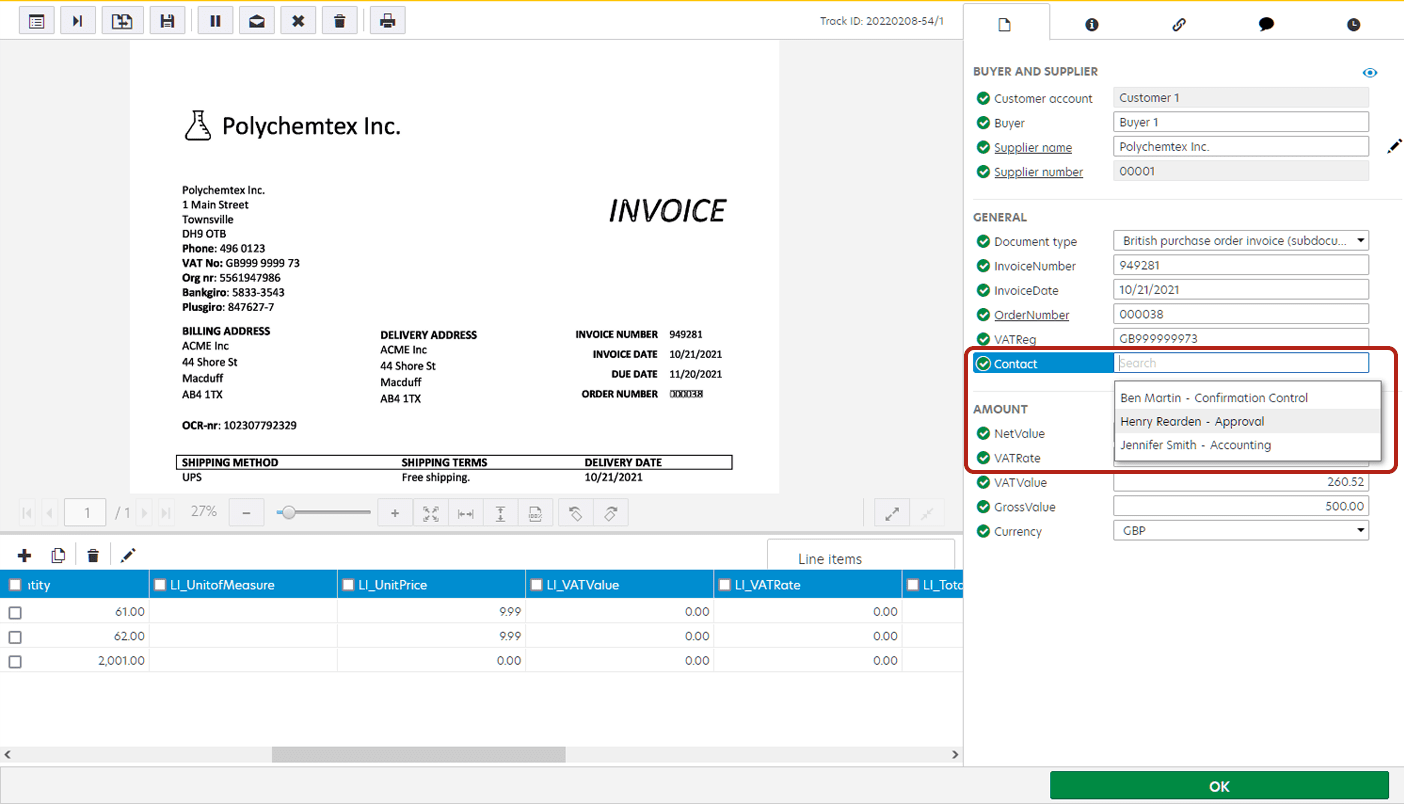Rotate the invoice preview counterclockwise
Screen dimensions: 1404x804
pyautogui.click(x=575, y=512)
